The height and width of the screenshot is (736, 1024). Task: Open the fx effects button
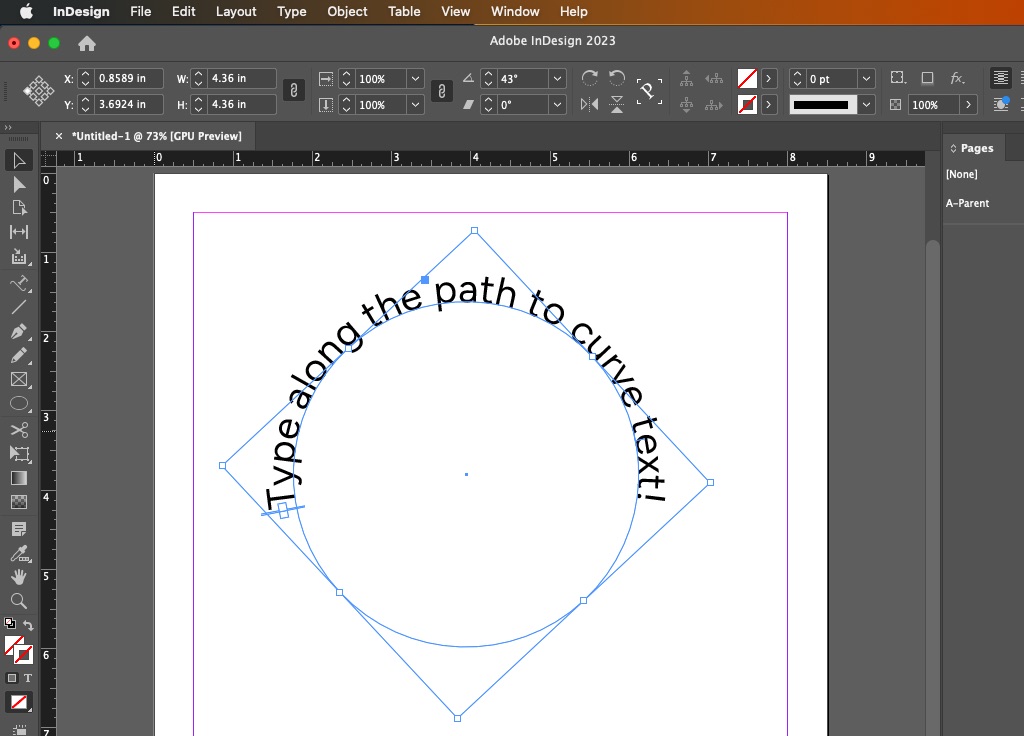point(957,78)
